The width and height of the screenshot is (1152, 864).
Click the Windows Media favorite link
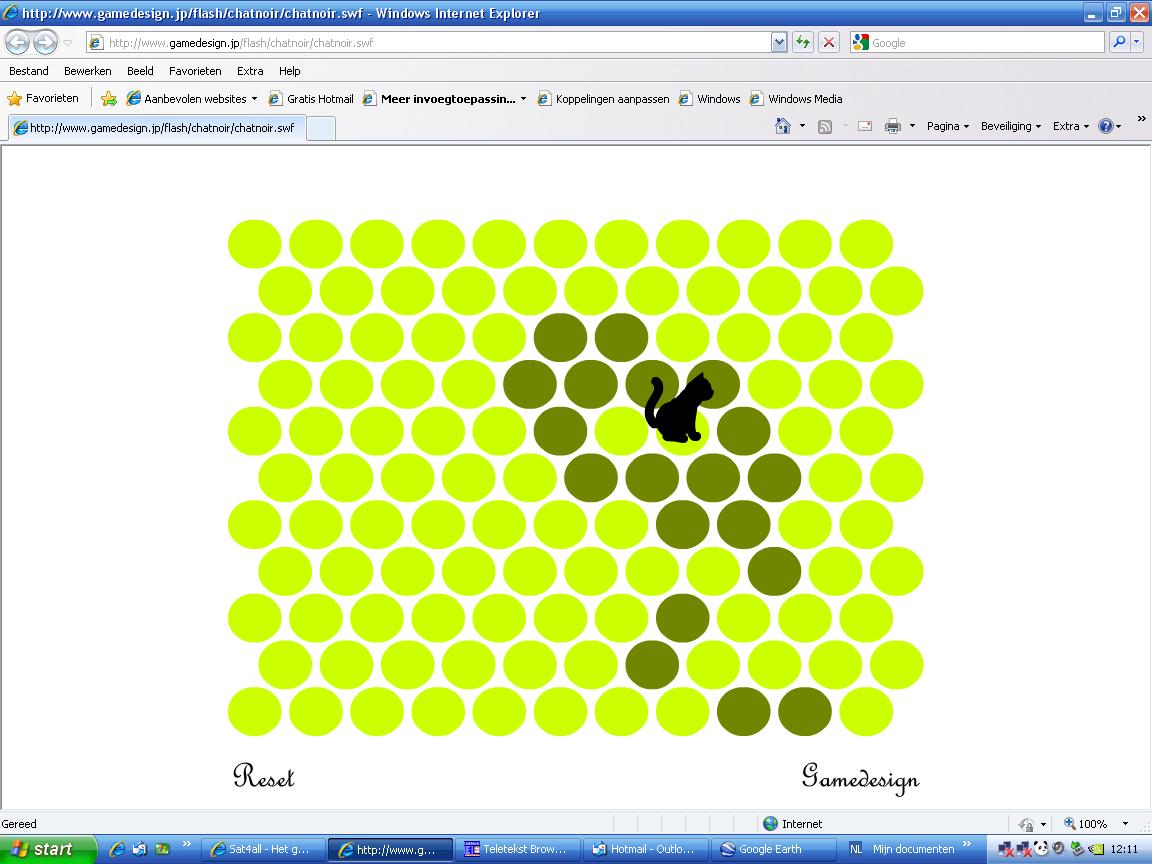point(796,98)
